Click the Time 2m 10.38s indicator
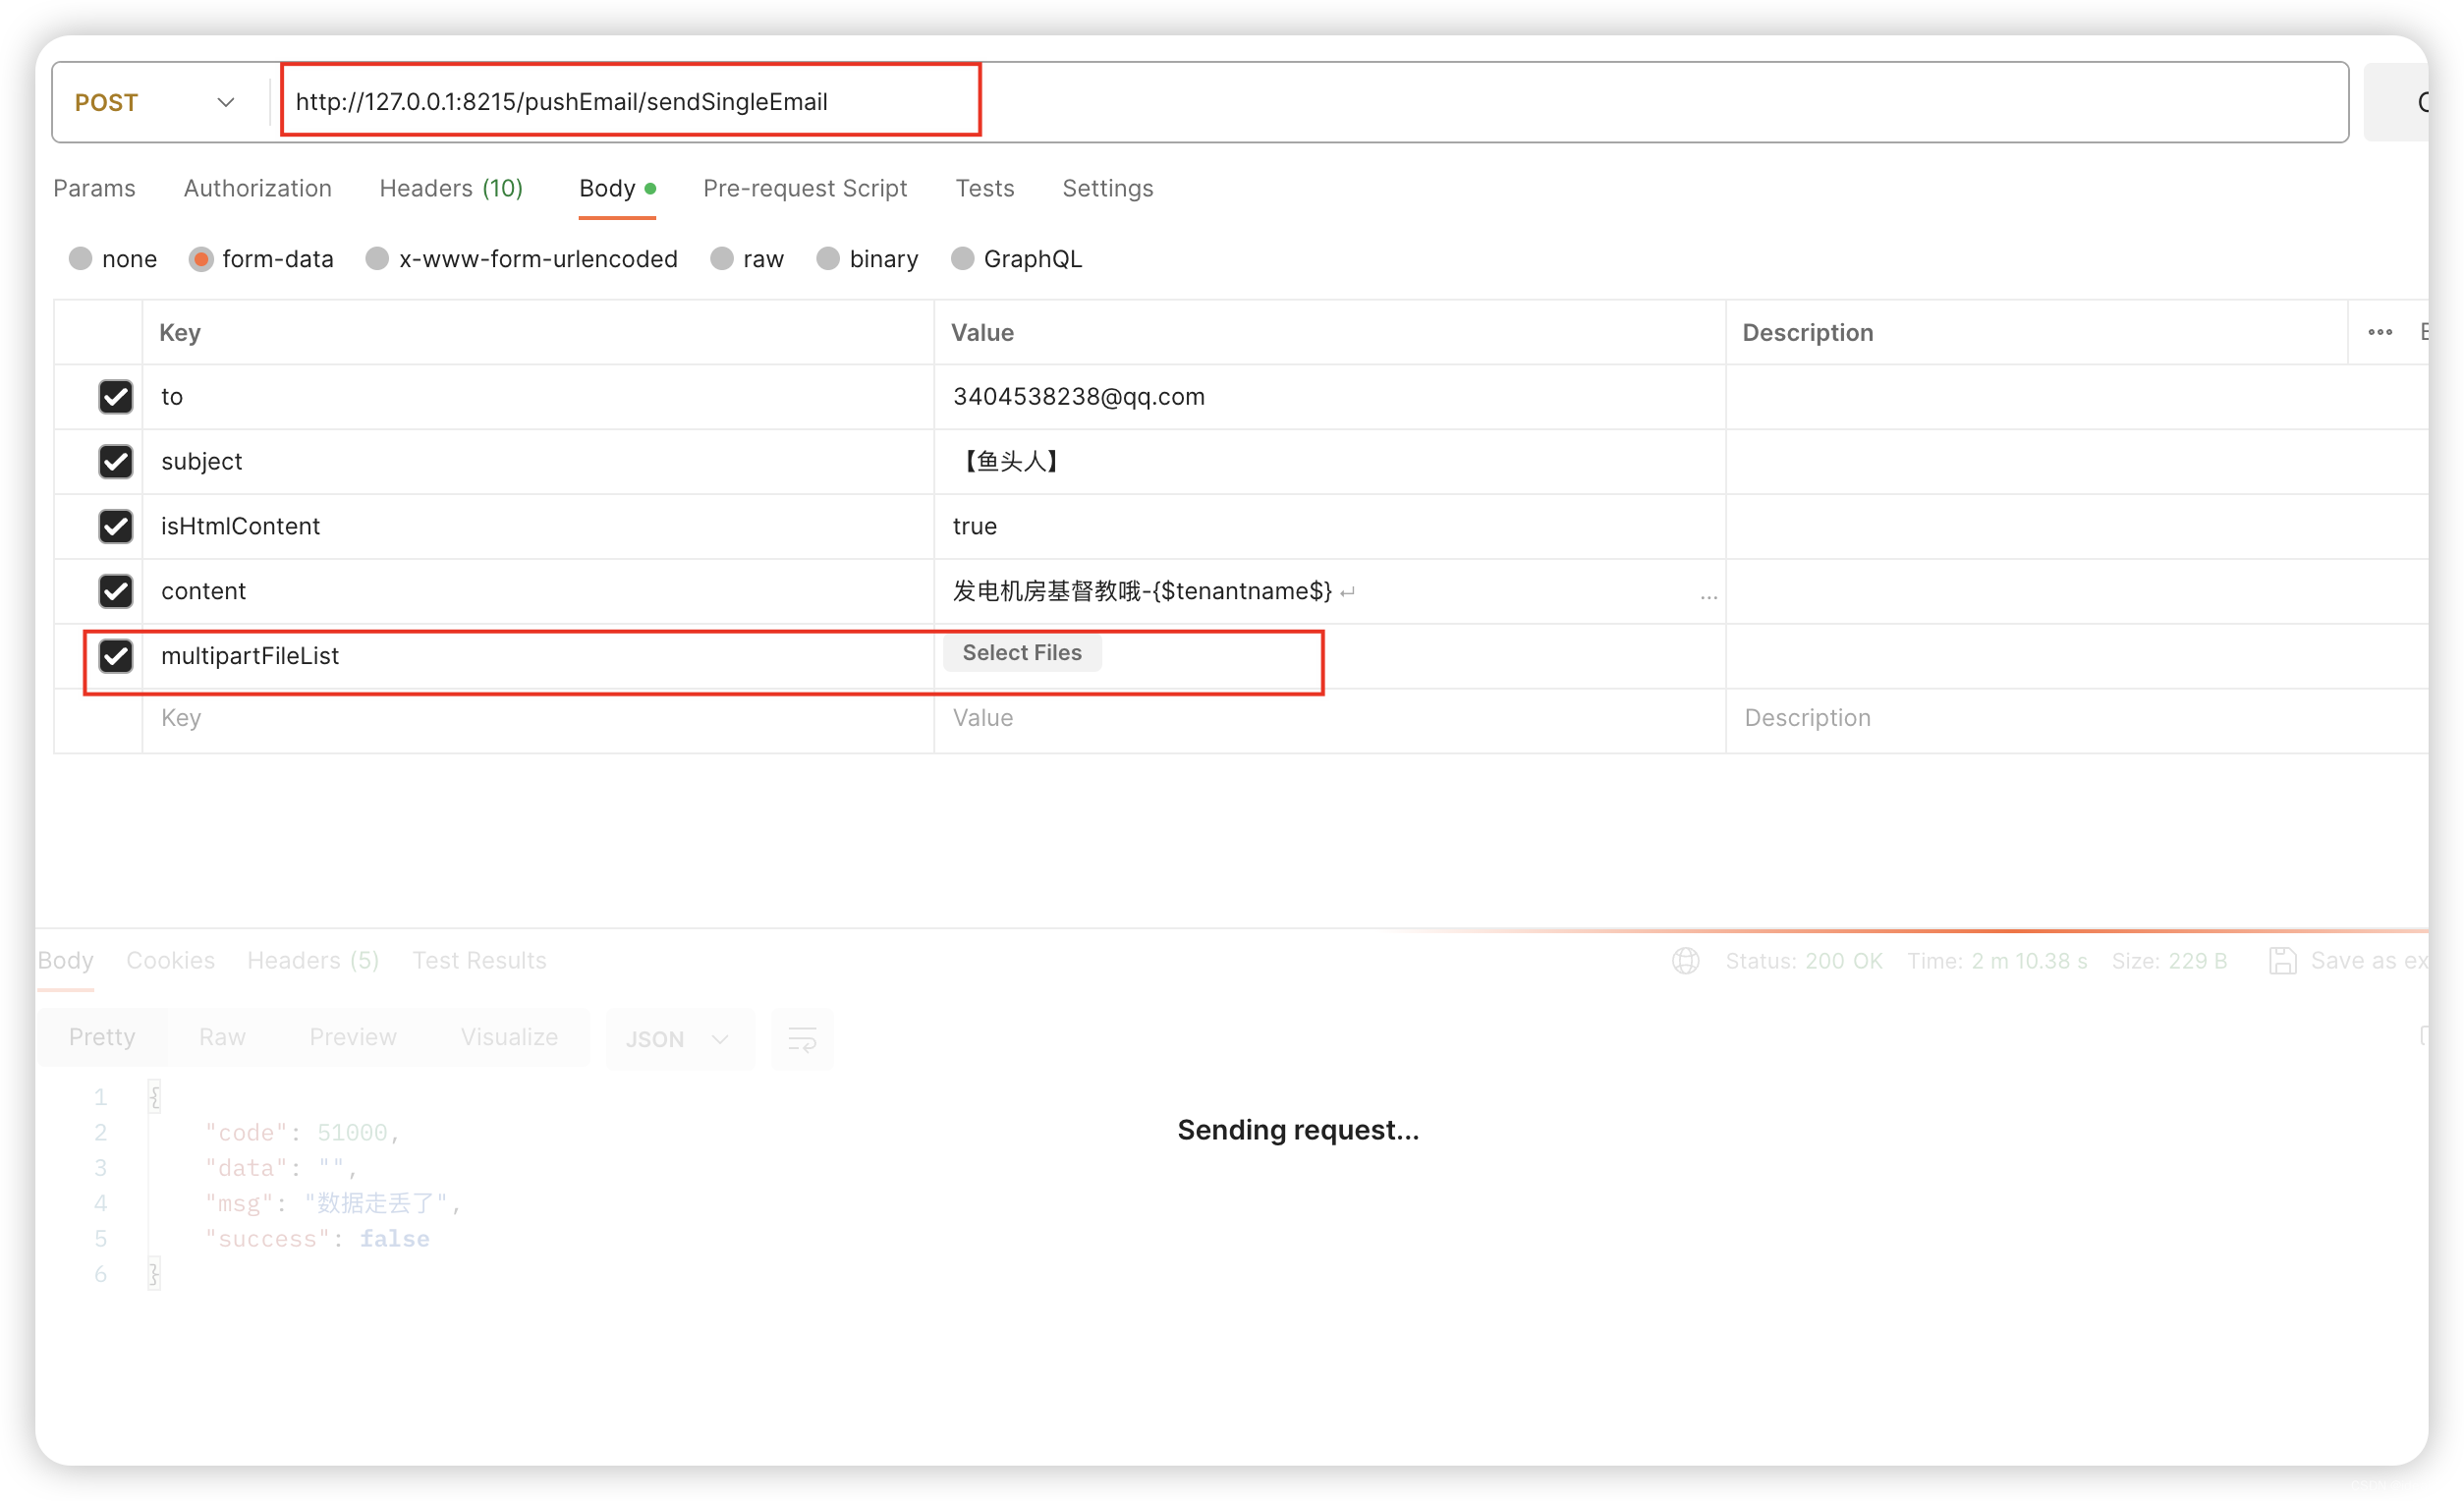Image resolution: width=2464 pixels, height=1501 pixels. click(1997, 961)
